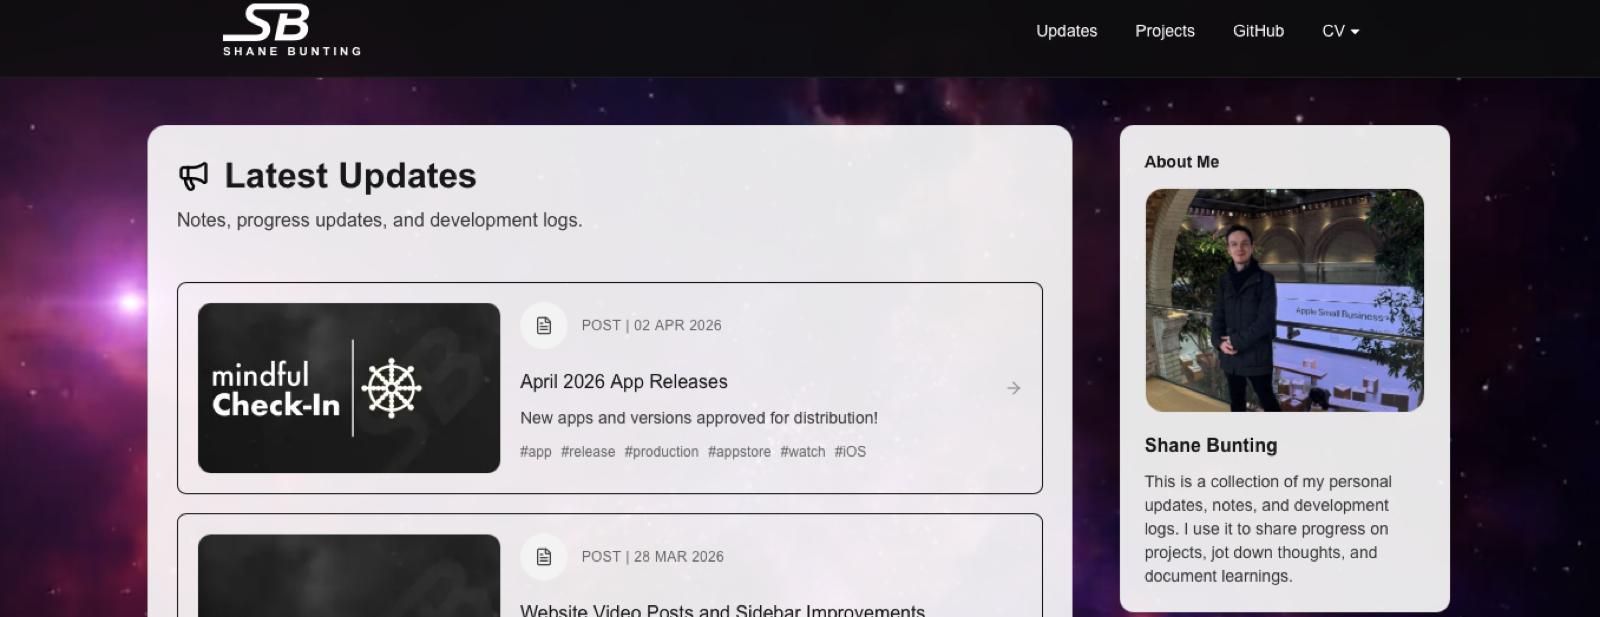
Task: Open the Projects nav link
Action: click(x=1164, y=31)
